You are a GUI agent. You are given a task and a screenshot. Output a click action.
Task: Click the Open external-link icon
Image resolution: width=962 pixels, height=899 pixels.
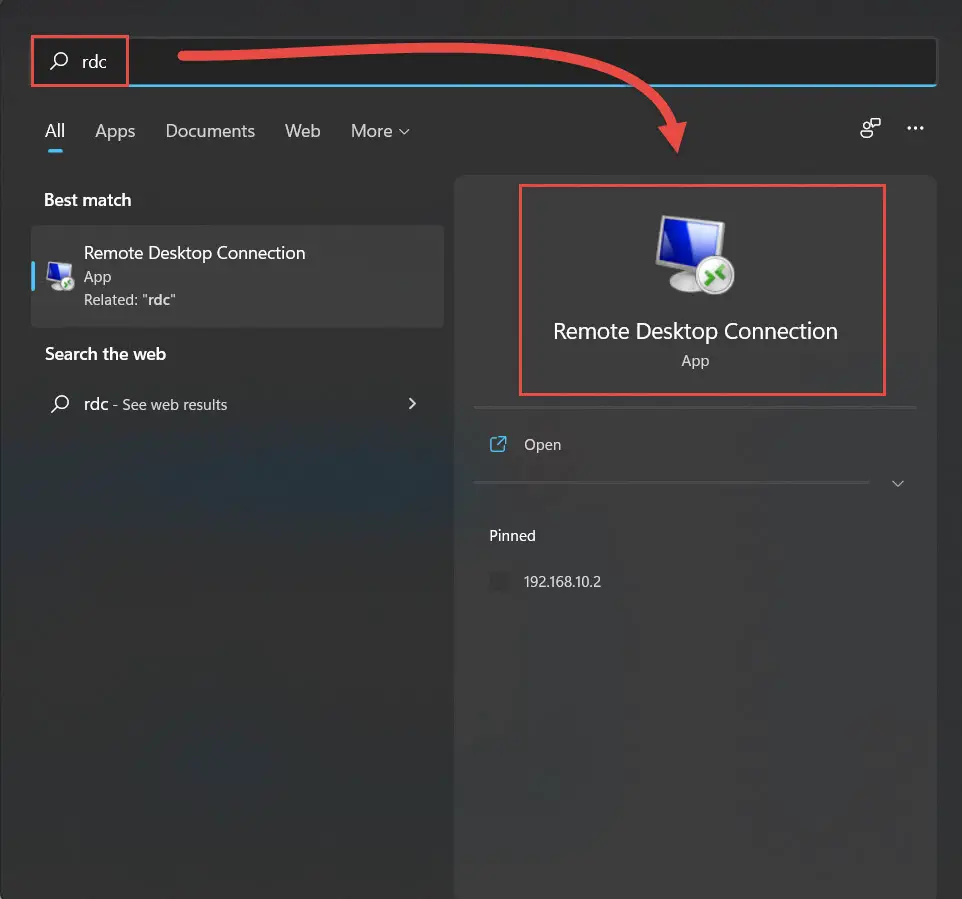[498, 444]
